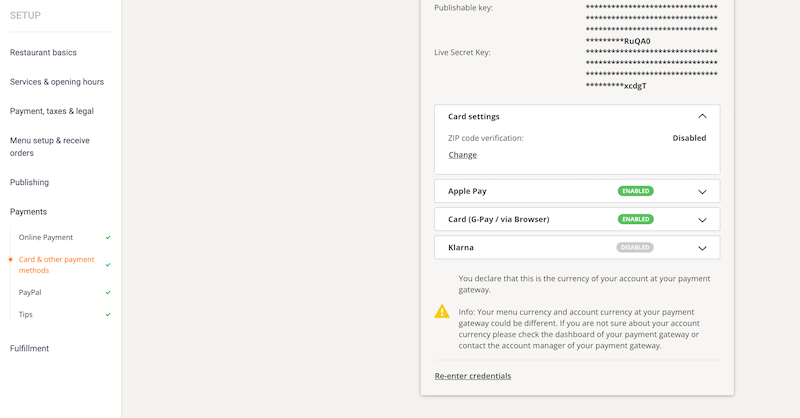Click the Klarna DISABLED badge
Image resolution: width=800 pixels, height=418 pixels.
635,247
